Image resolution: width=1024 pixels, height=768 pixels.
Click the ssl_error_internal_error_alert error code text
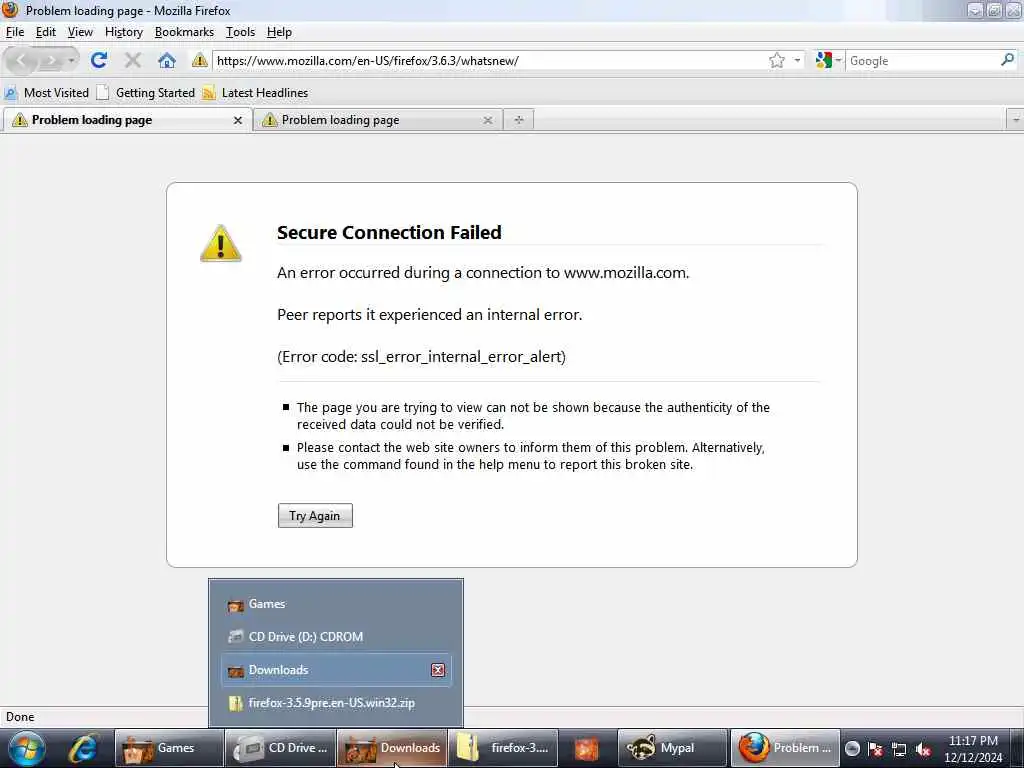(461, 357)
